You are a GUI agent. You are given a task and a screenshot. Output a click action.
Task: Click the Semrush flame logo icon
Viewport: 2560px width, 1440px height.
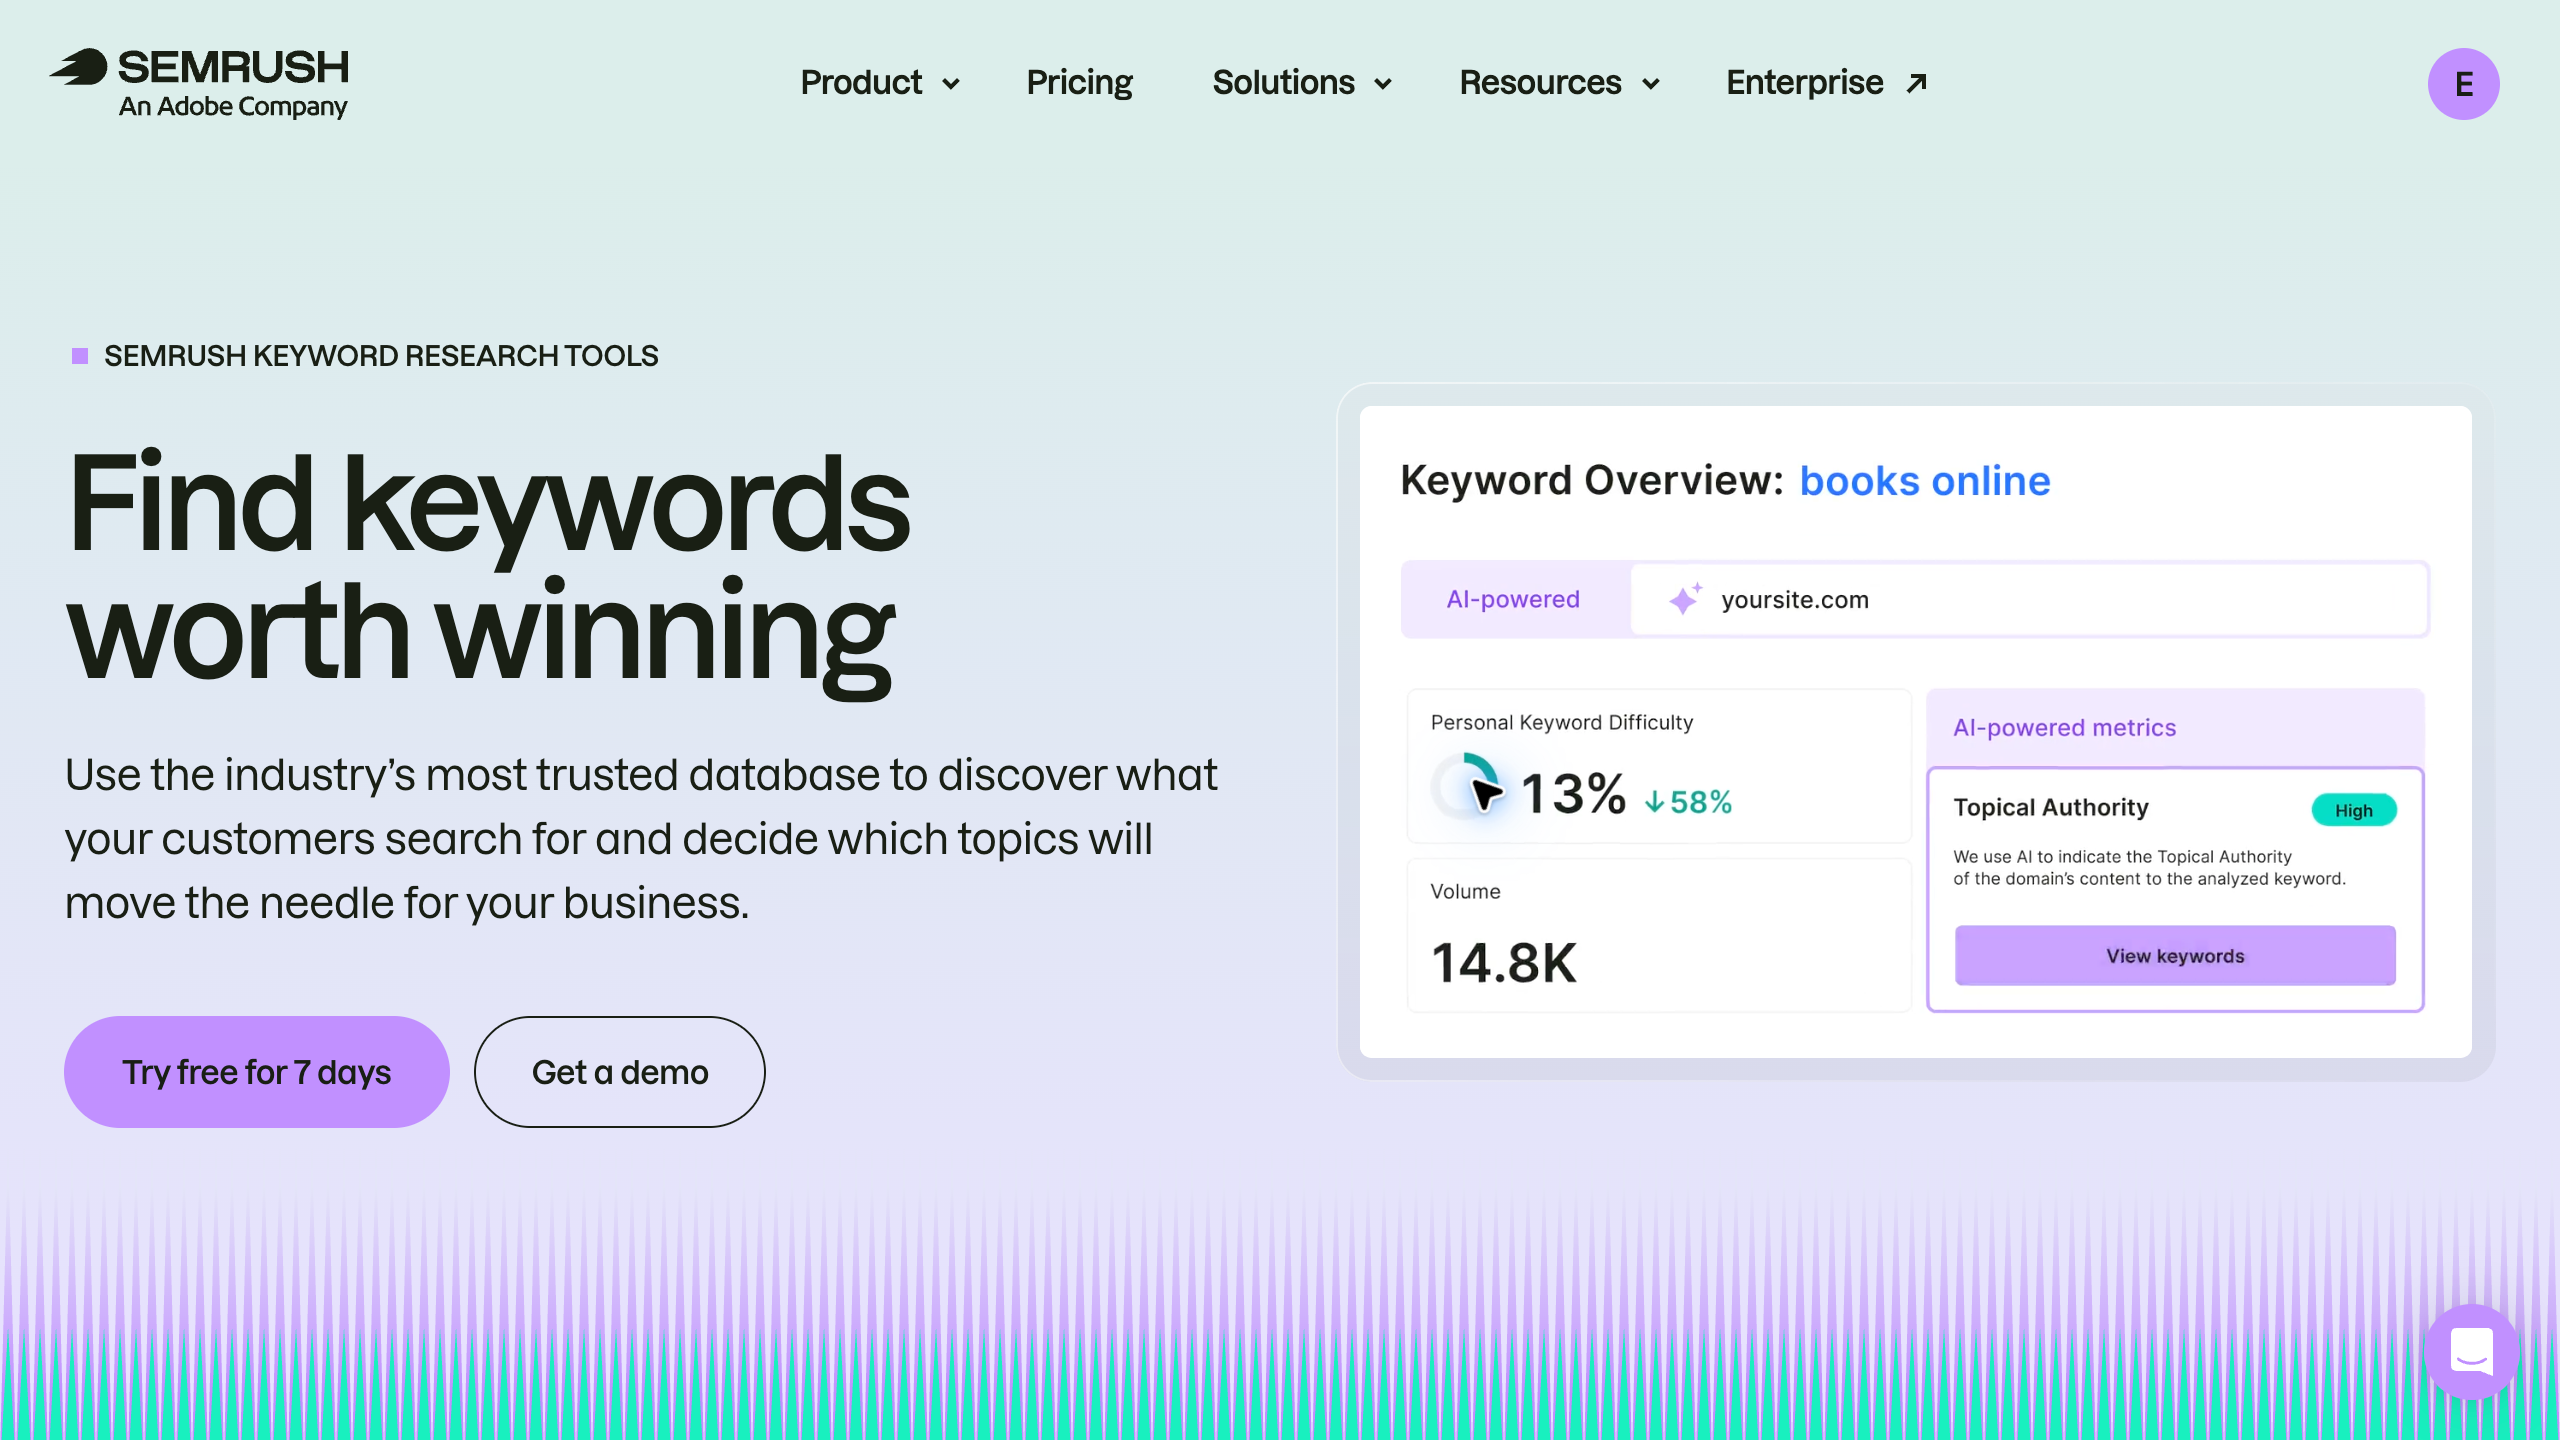[78, 67]
